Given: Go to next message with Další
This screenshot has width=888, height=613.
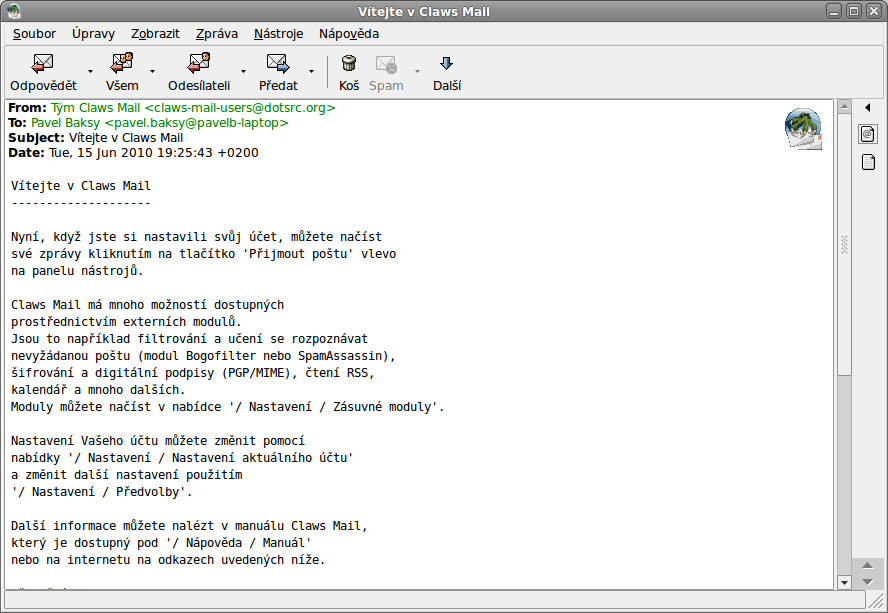Looking at the screenshot, I should pos(446,65).
